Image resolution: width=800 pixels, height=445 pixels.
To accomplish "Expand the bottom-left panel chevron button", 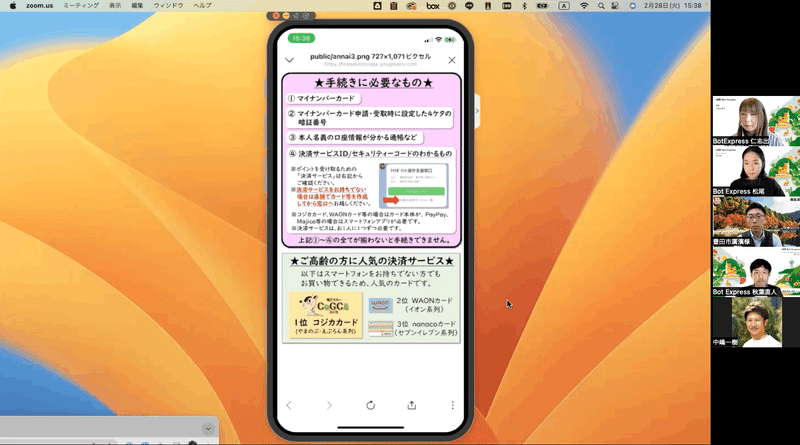I will tap(208, 429).
